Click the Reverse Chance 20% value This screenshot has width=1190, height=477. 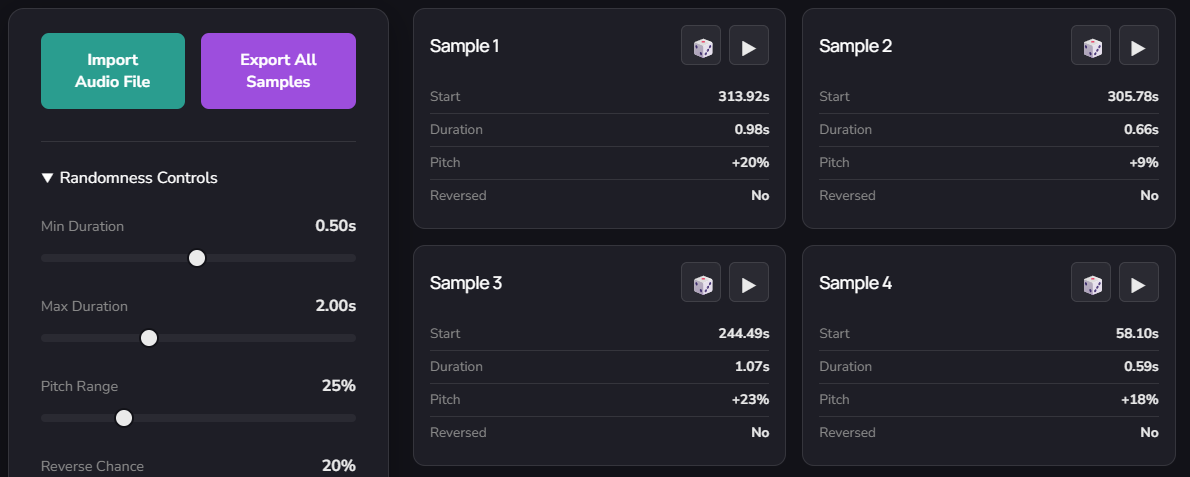(338, 466)
